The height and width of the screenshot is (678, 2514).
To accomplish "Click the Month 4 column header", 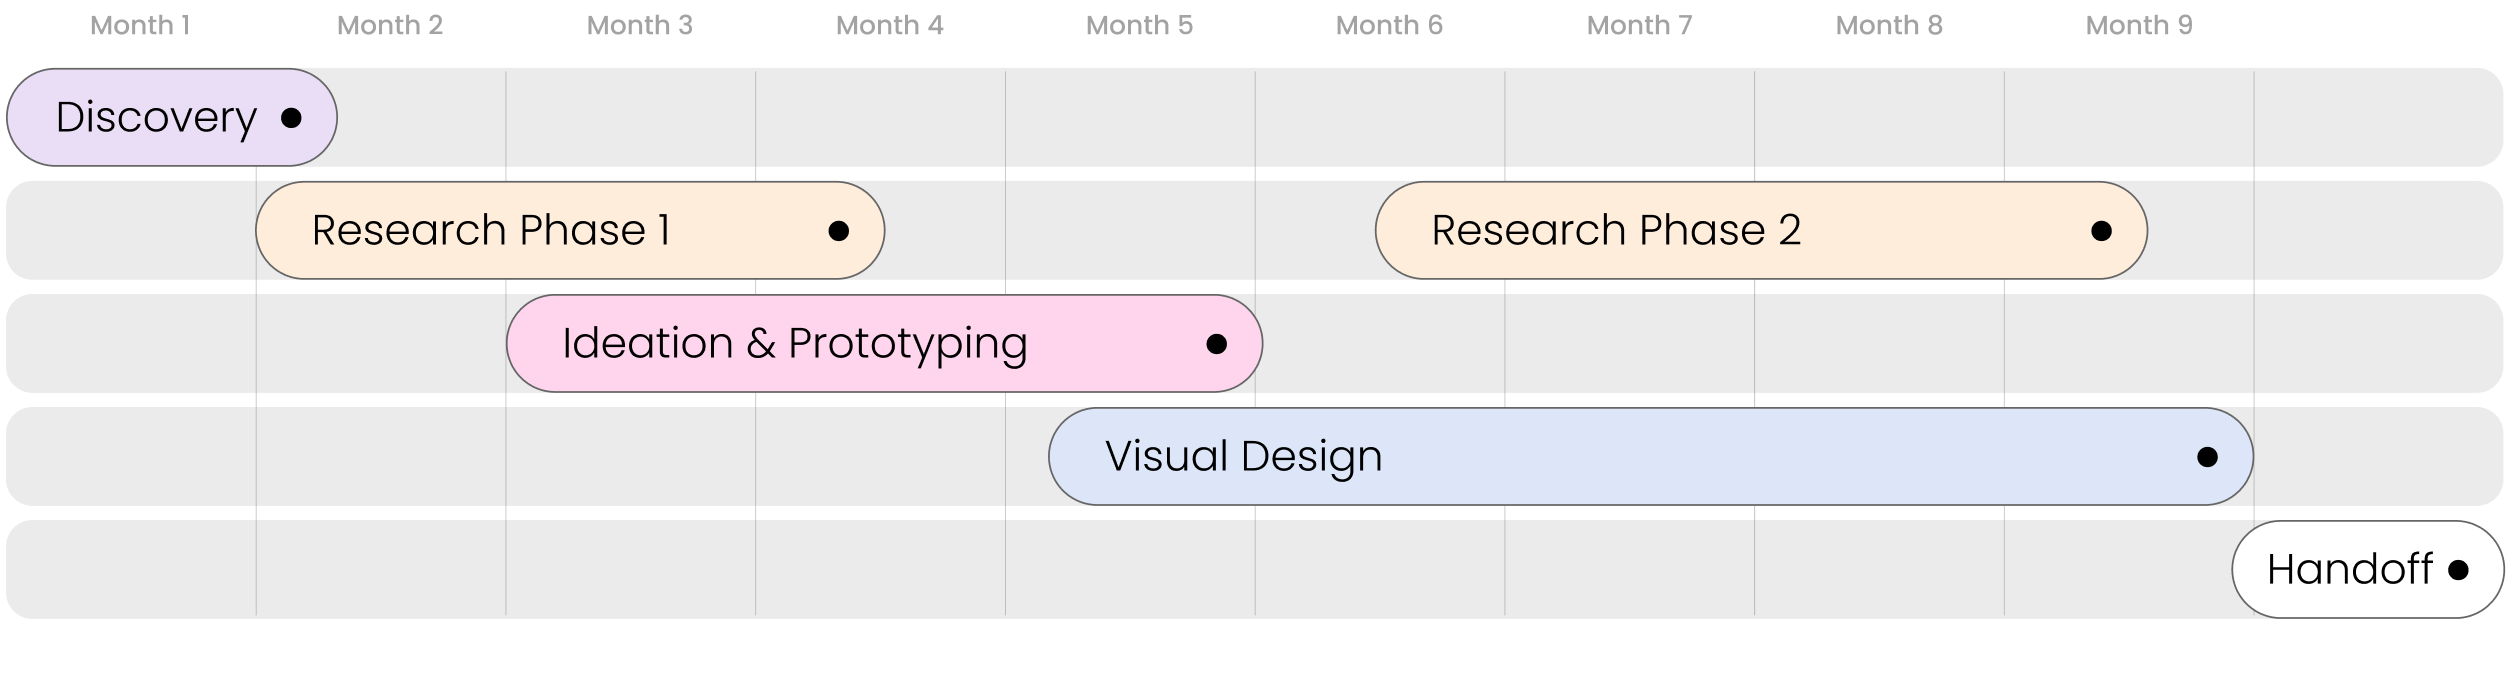I will coord(890,26).
